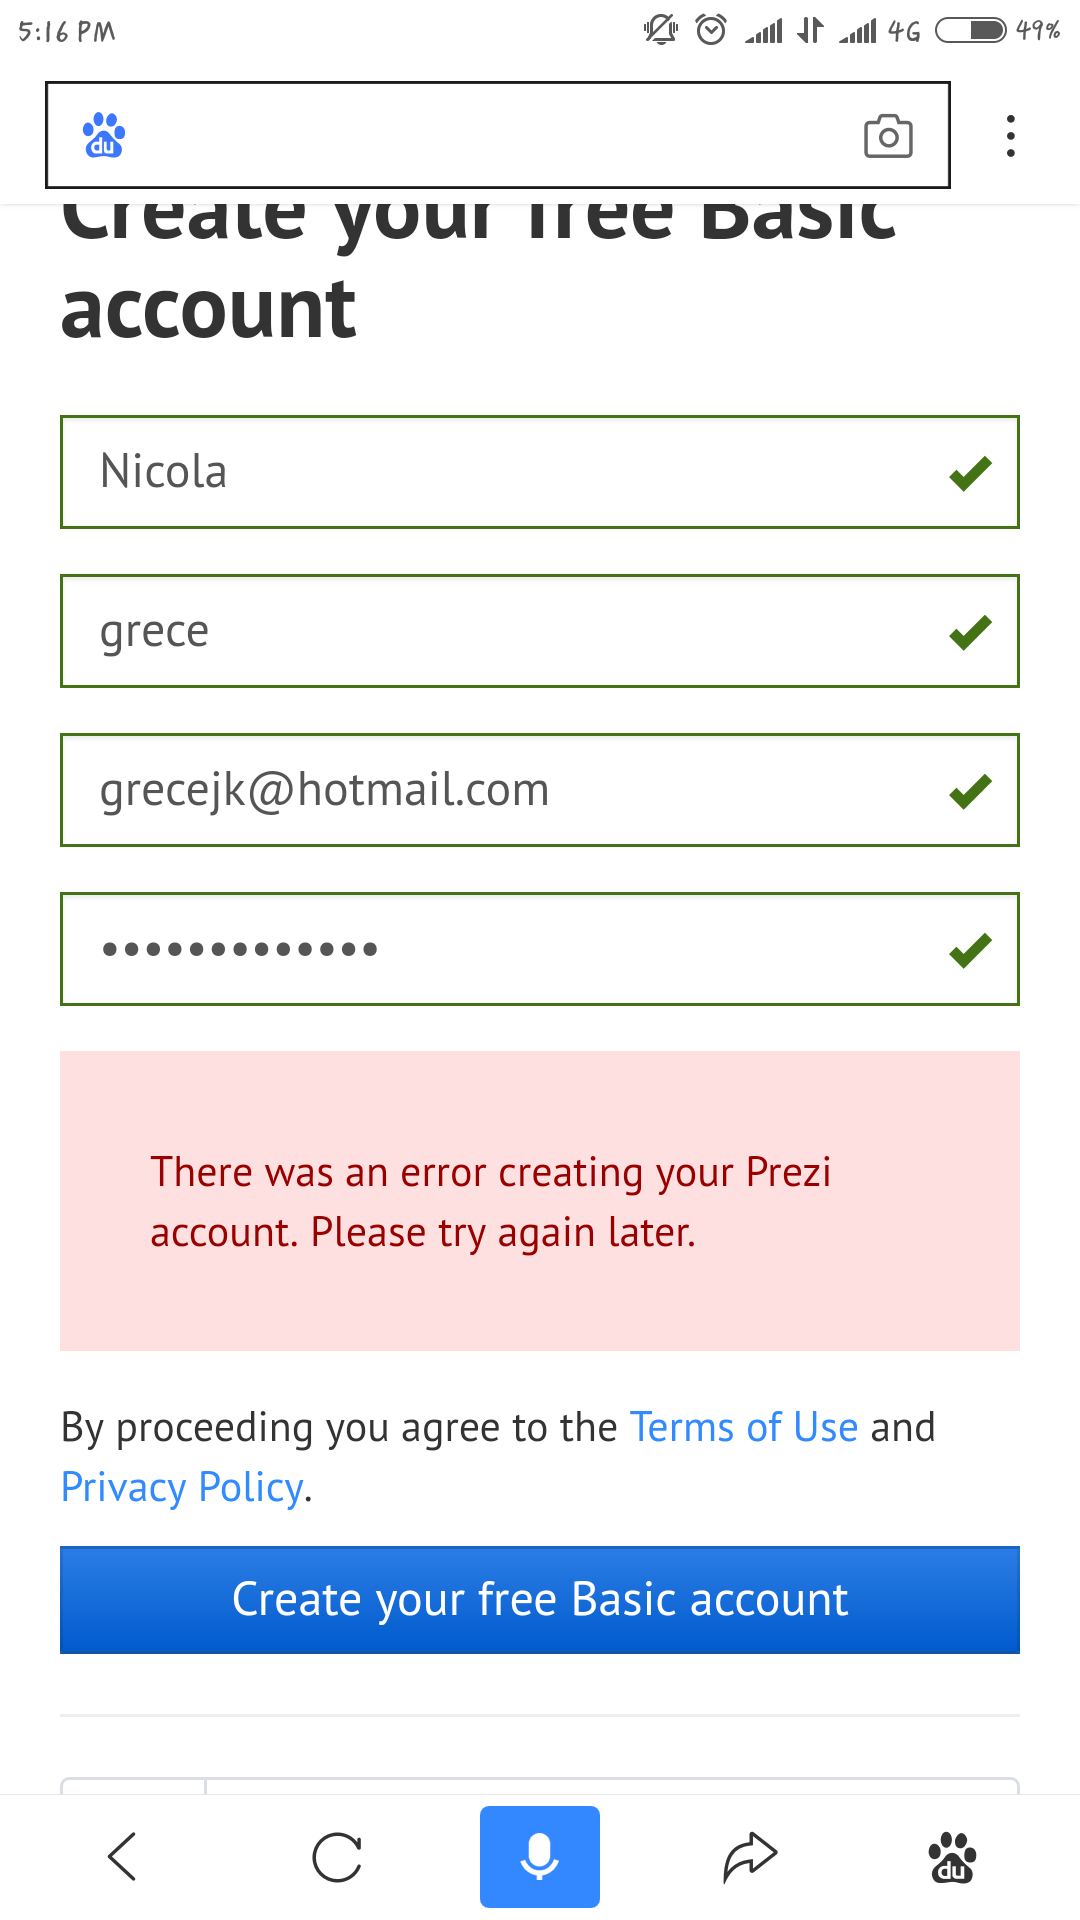Tap the muted notification bell status icon
The image size is (1080, 1920).
[660, 30]
